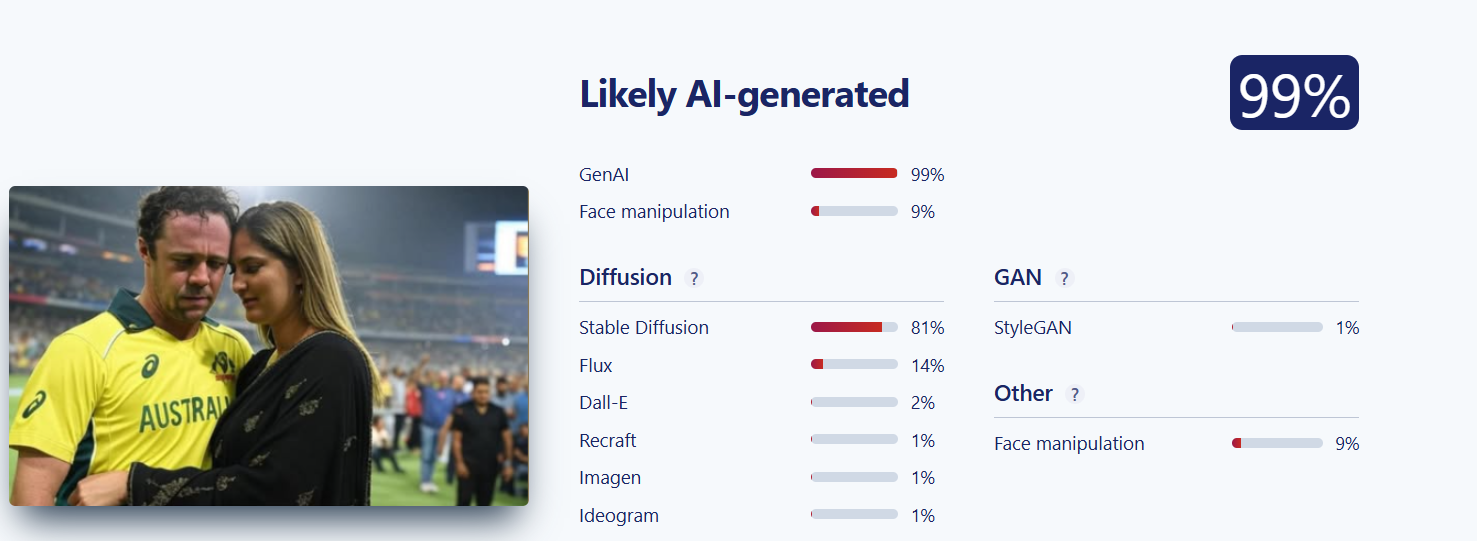The height and width of the screenshot is (541, 1477).
Task: Click the GenAI 99% progress bar
Action: pos(854,174)
